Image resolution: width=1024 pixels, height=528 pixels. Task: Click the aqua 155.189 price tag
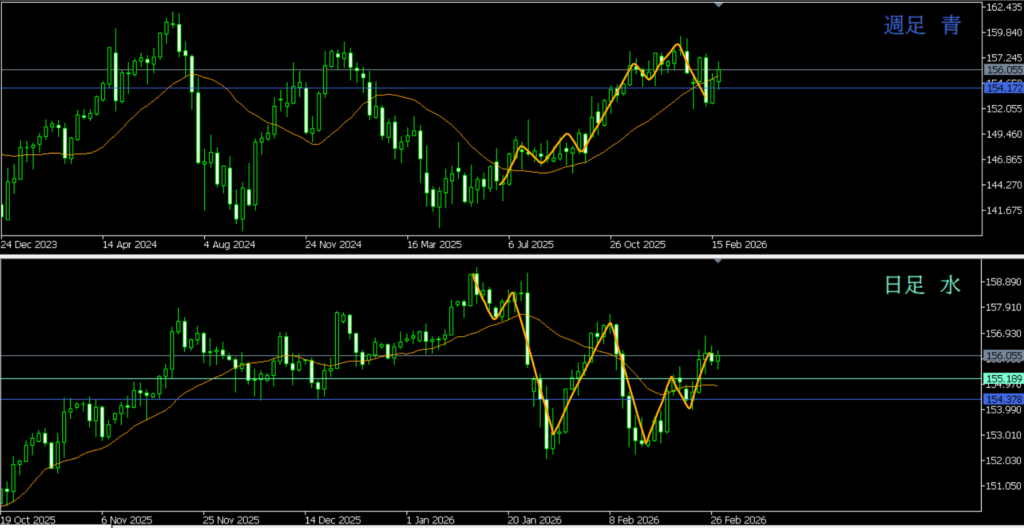1003,379
